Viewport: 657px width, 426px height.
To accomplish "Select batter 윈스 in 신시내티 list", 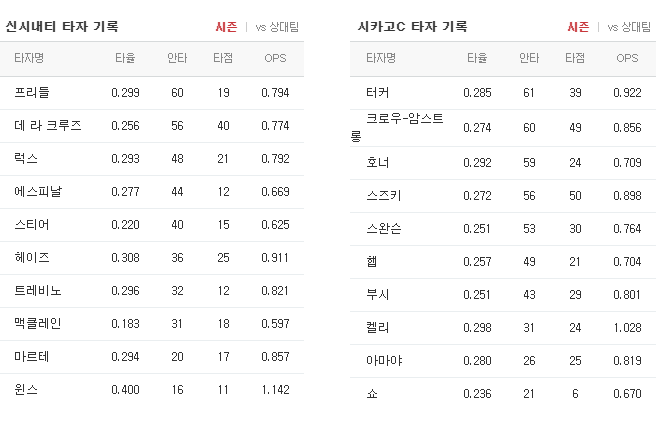I will click(26, 390).
